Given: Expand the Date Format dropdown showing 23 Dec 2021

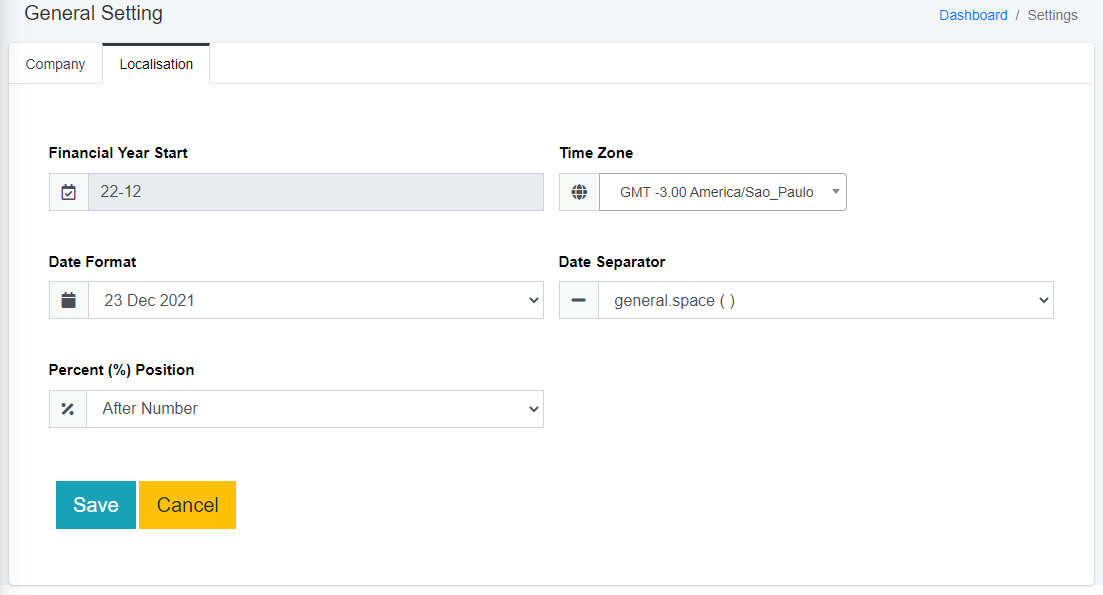Looking at the screenshot, I should pos(315,300).
